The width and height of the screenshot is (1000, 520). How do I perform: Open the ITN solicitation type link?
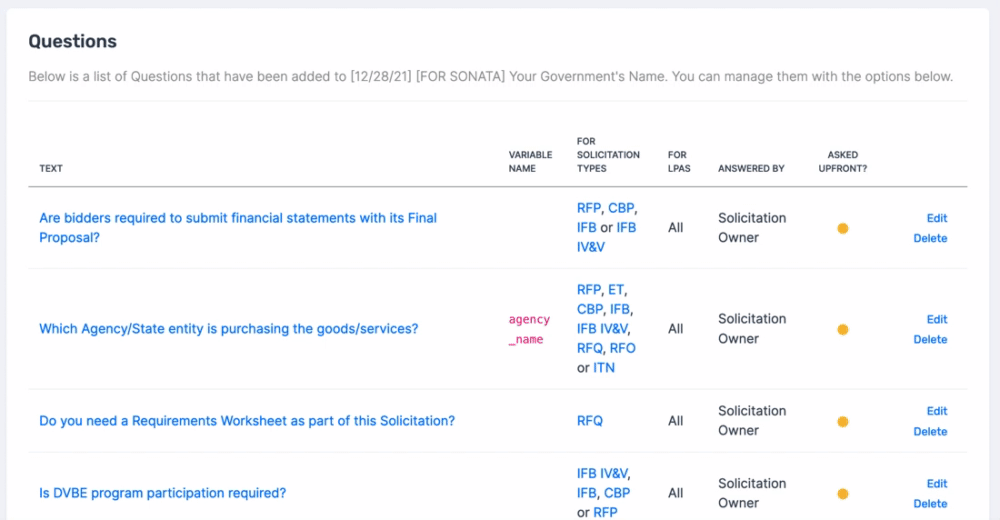(604, 368)
